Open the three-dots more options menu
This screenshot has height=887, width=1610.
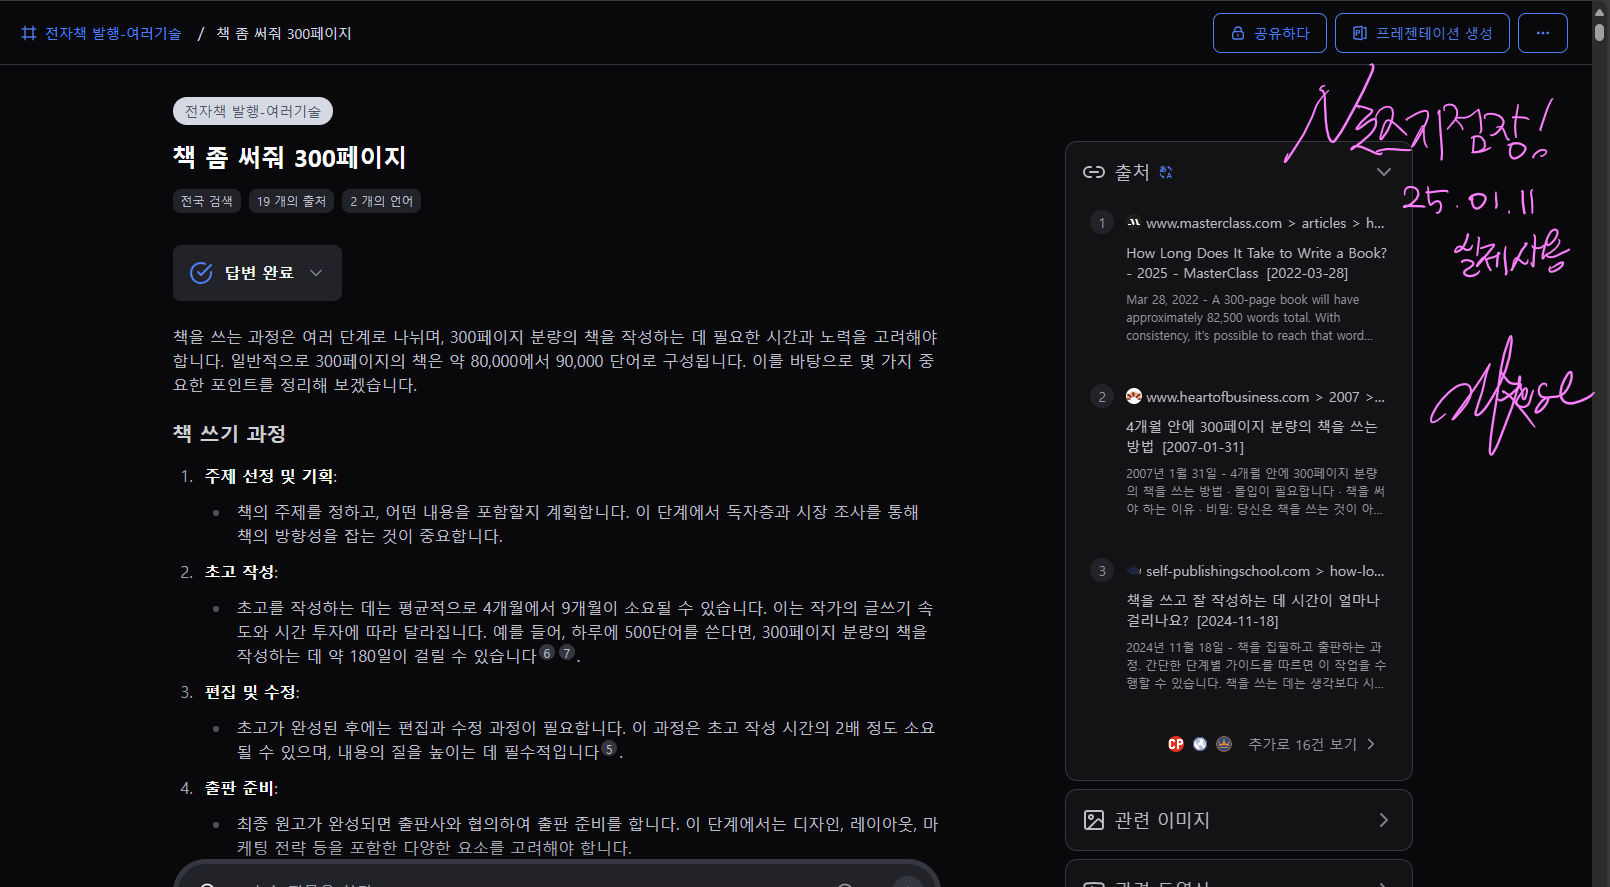click(1543, 33)
